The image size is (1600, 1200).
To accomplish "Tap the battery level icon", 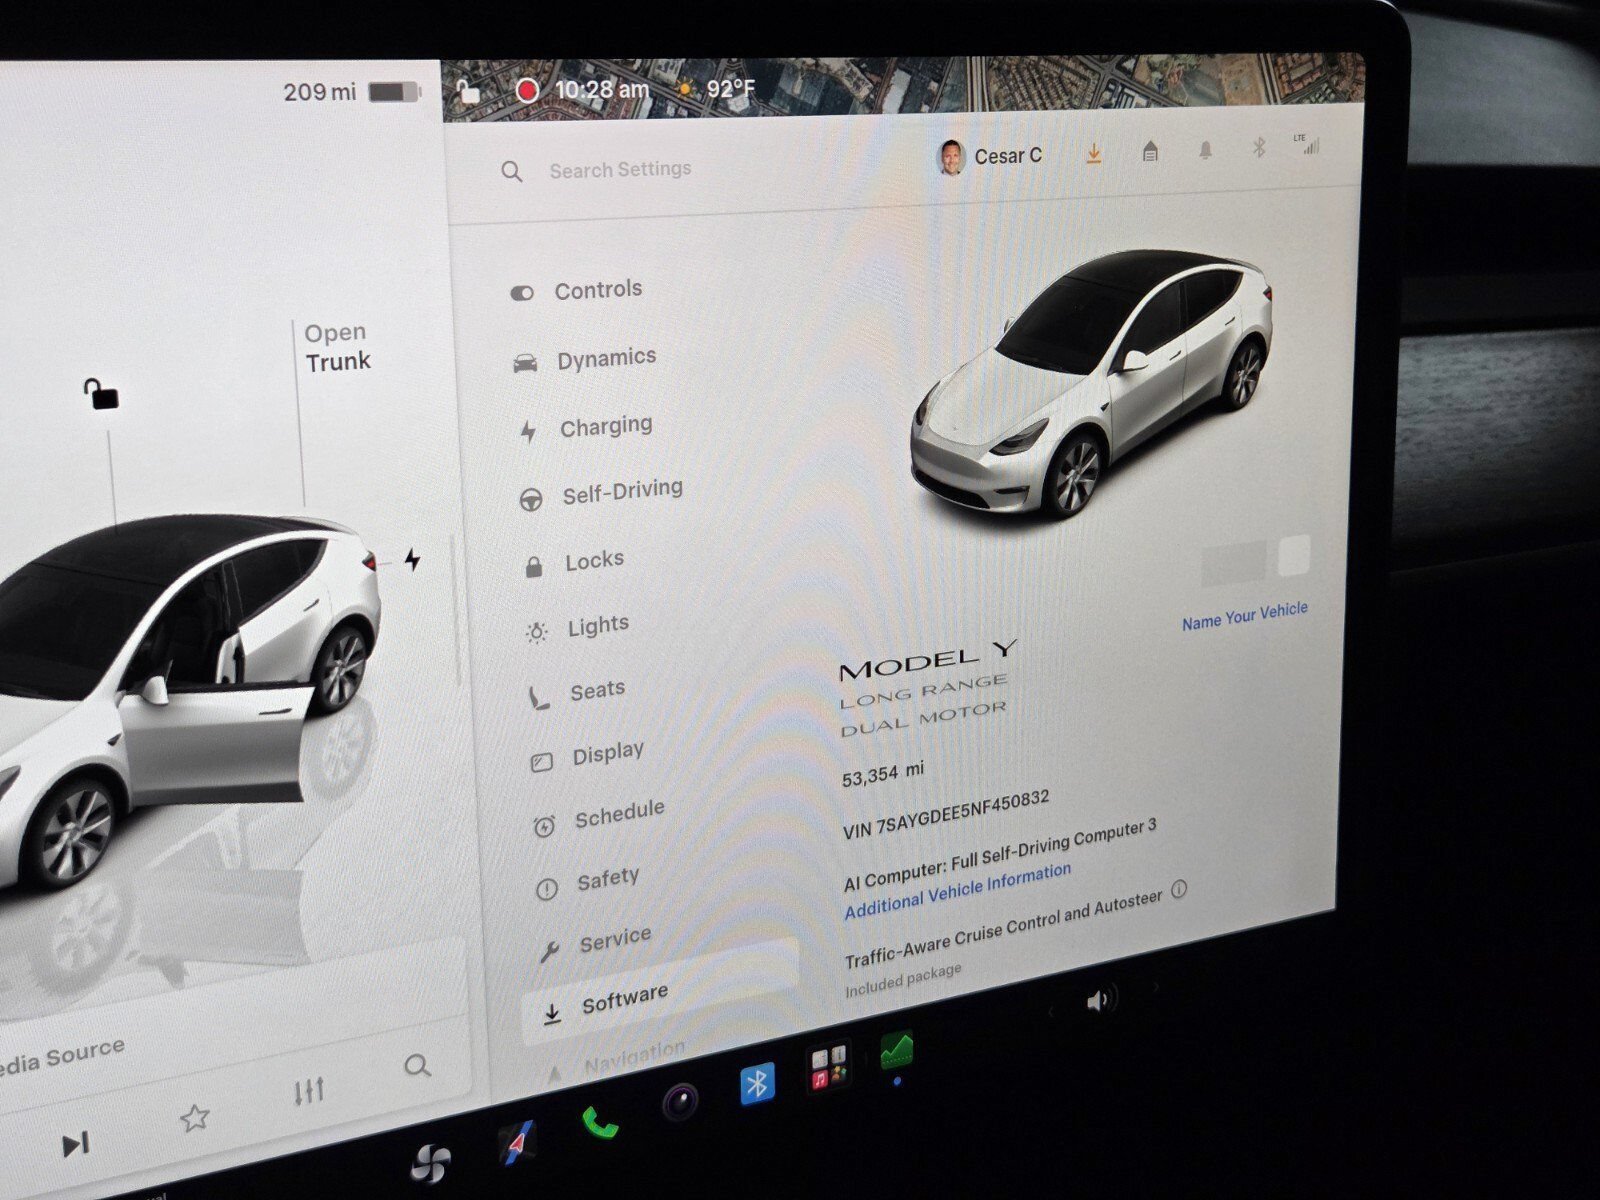I will pyautogui.click(x=394, y=92).
